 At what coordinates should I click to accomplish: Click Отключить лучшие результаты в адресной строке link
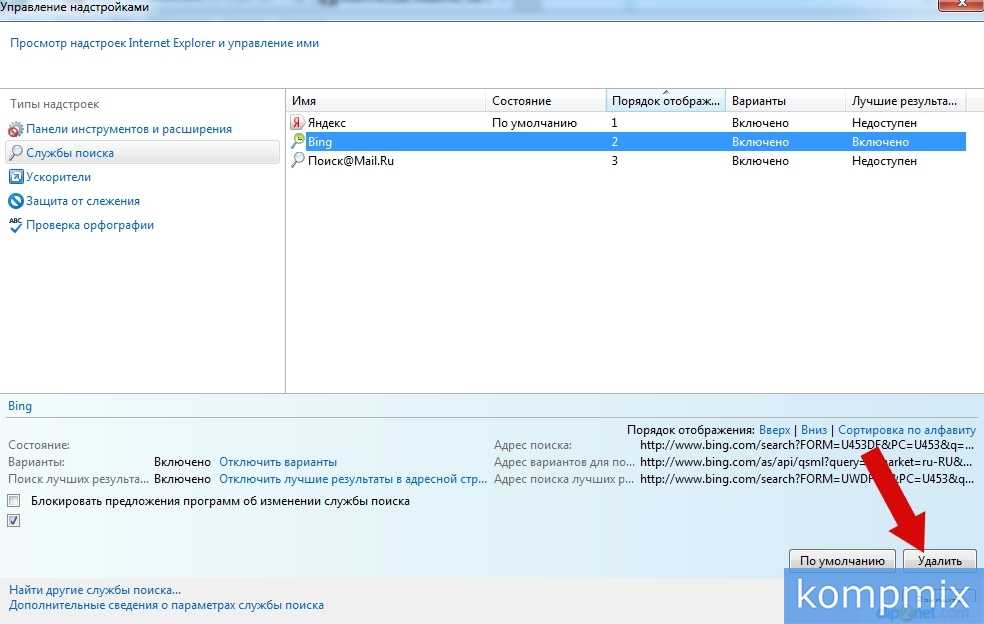[353, 479]
